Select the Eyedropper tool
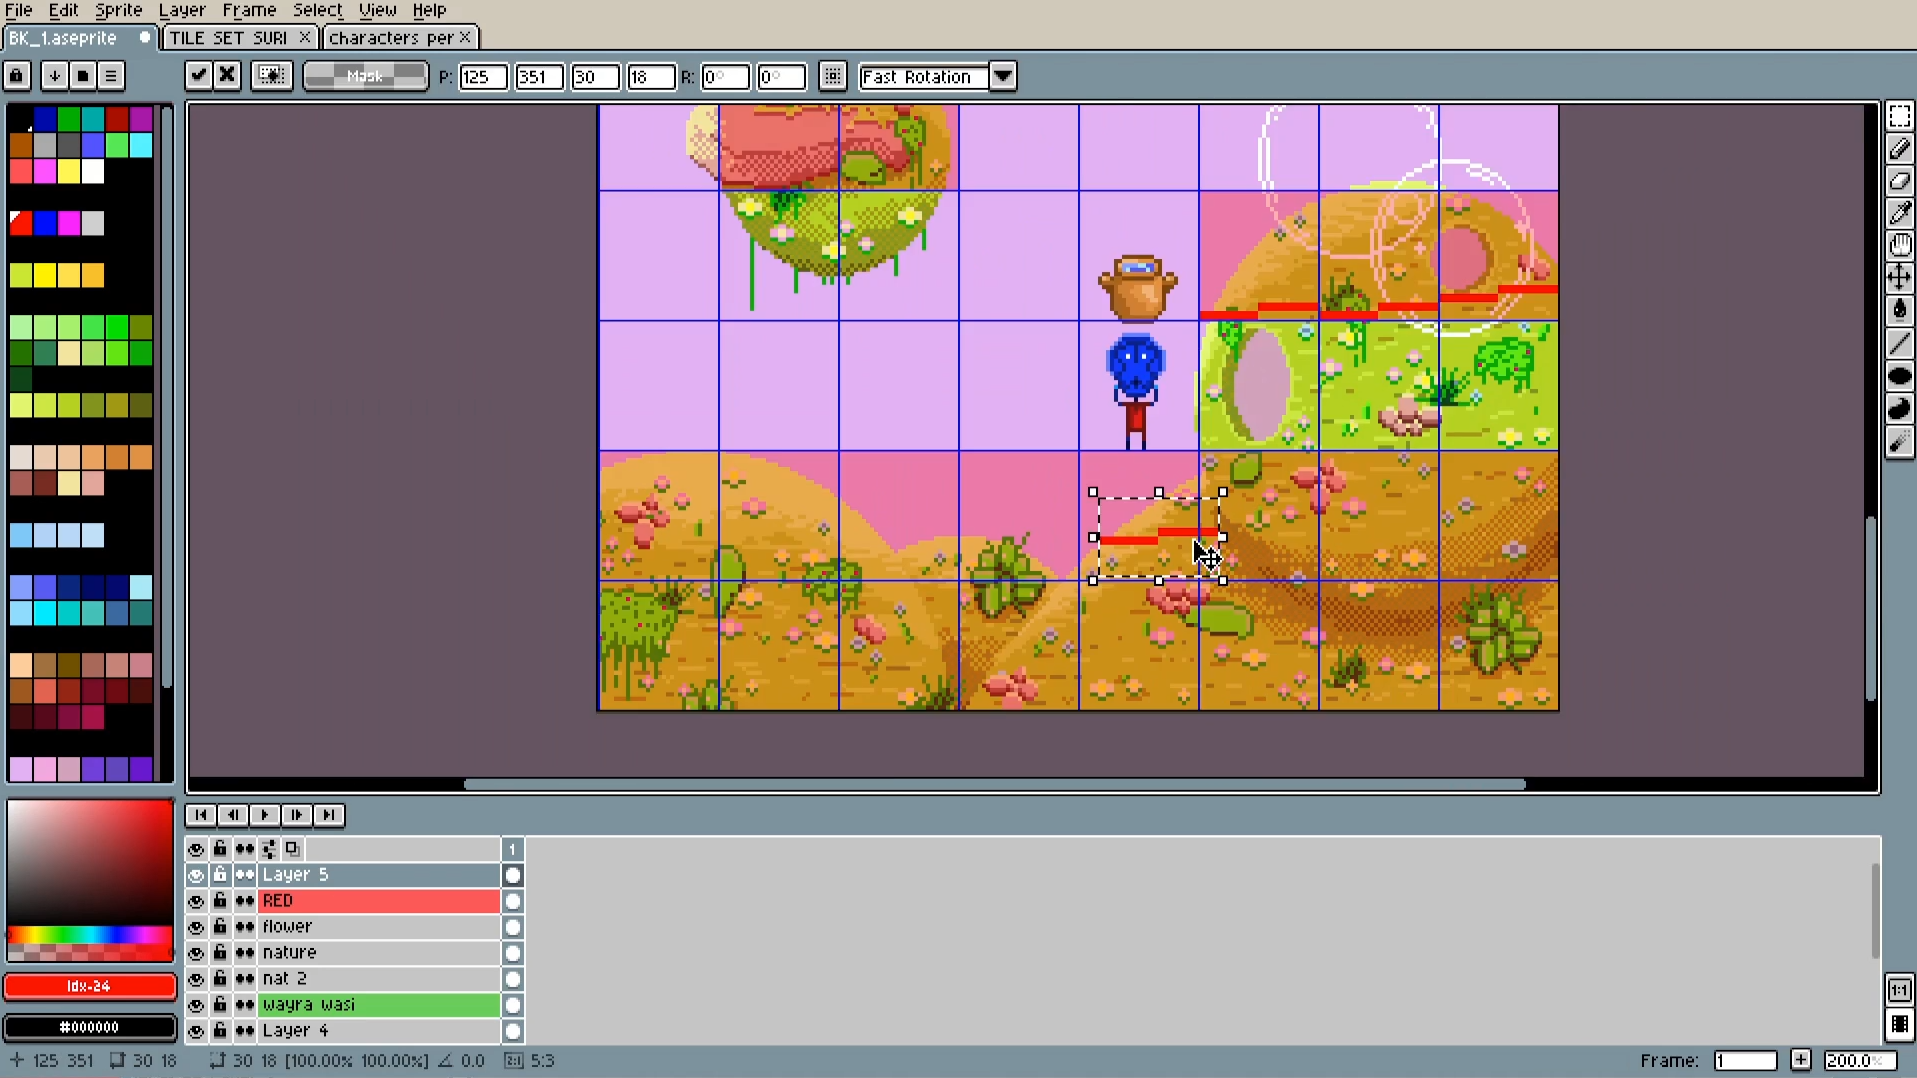This screenshot has height=1078, width=1917. click(1899, 213)
